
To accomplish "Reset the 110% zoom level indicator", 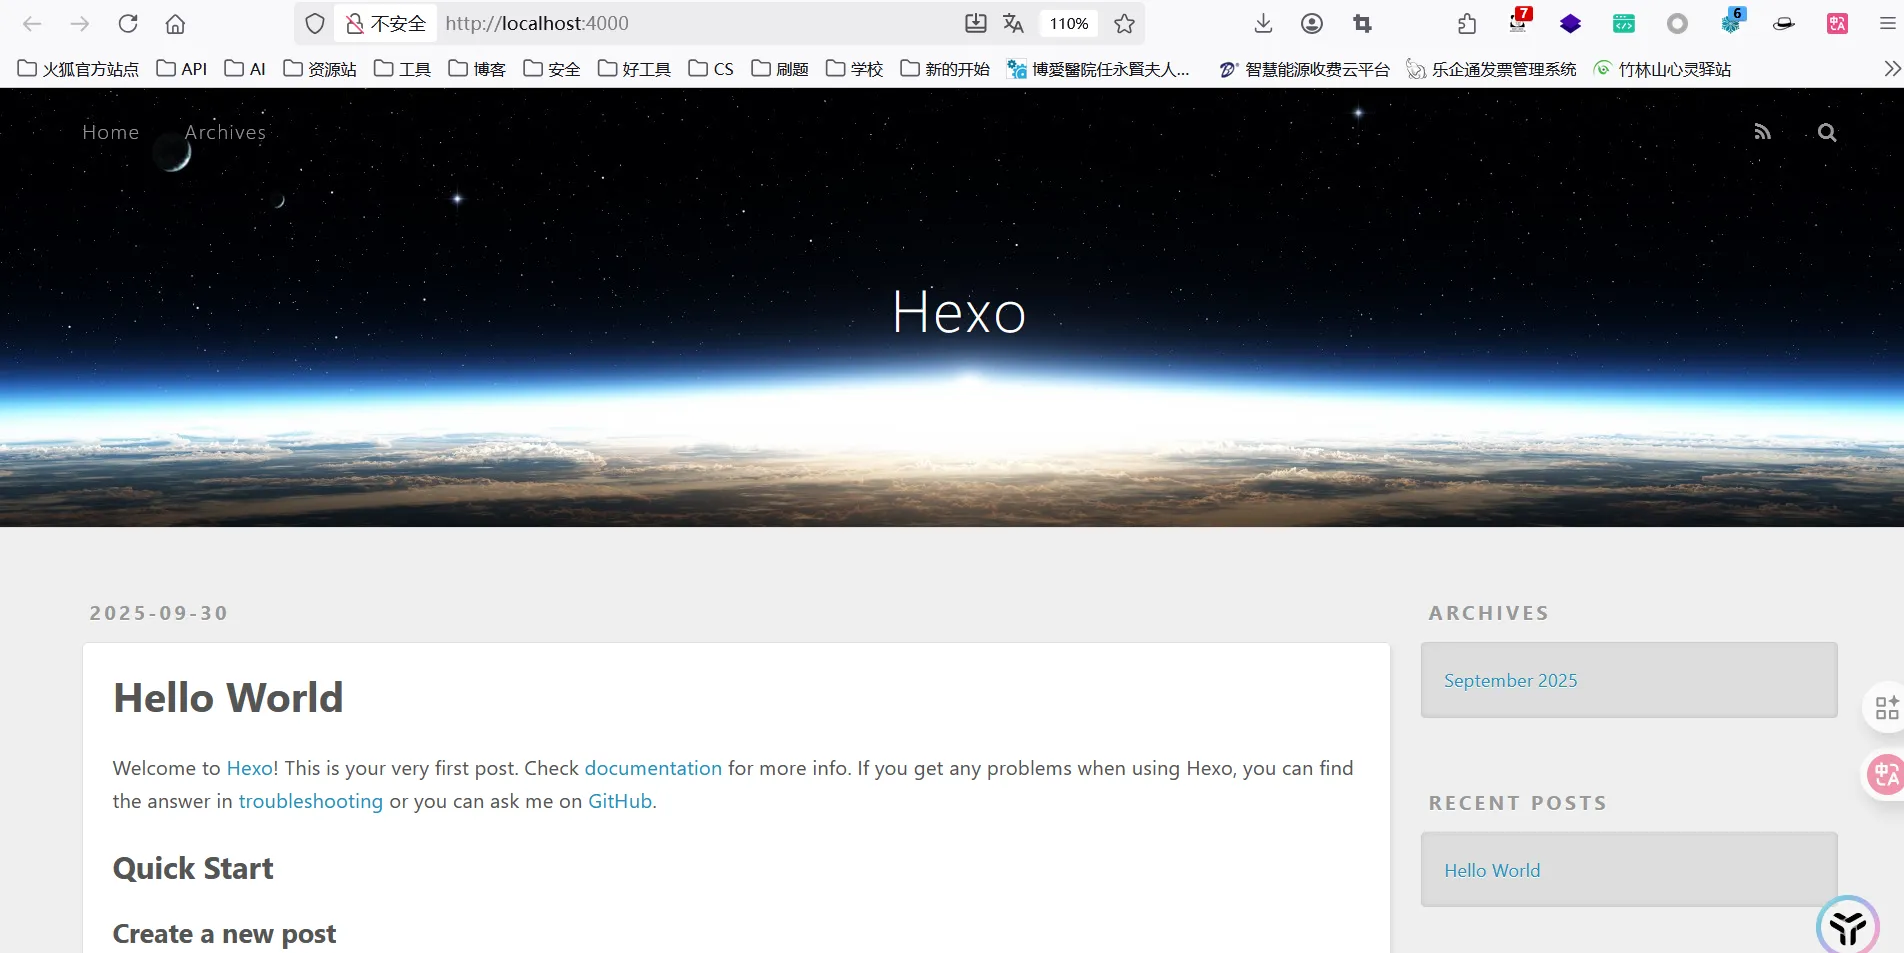I will click(1068, 24).
